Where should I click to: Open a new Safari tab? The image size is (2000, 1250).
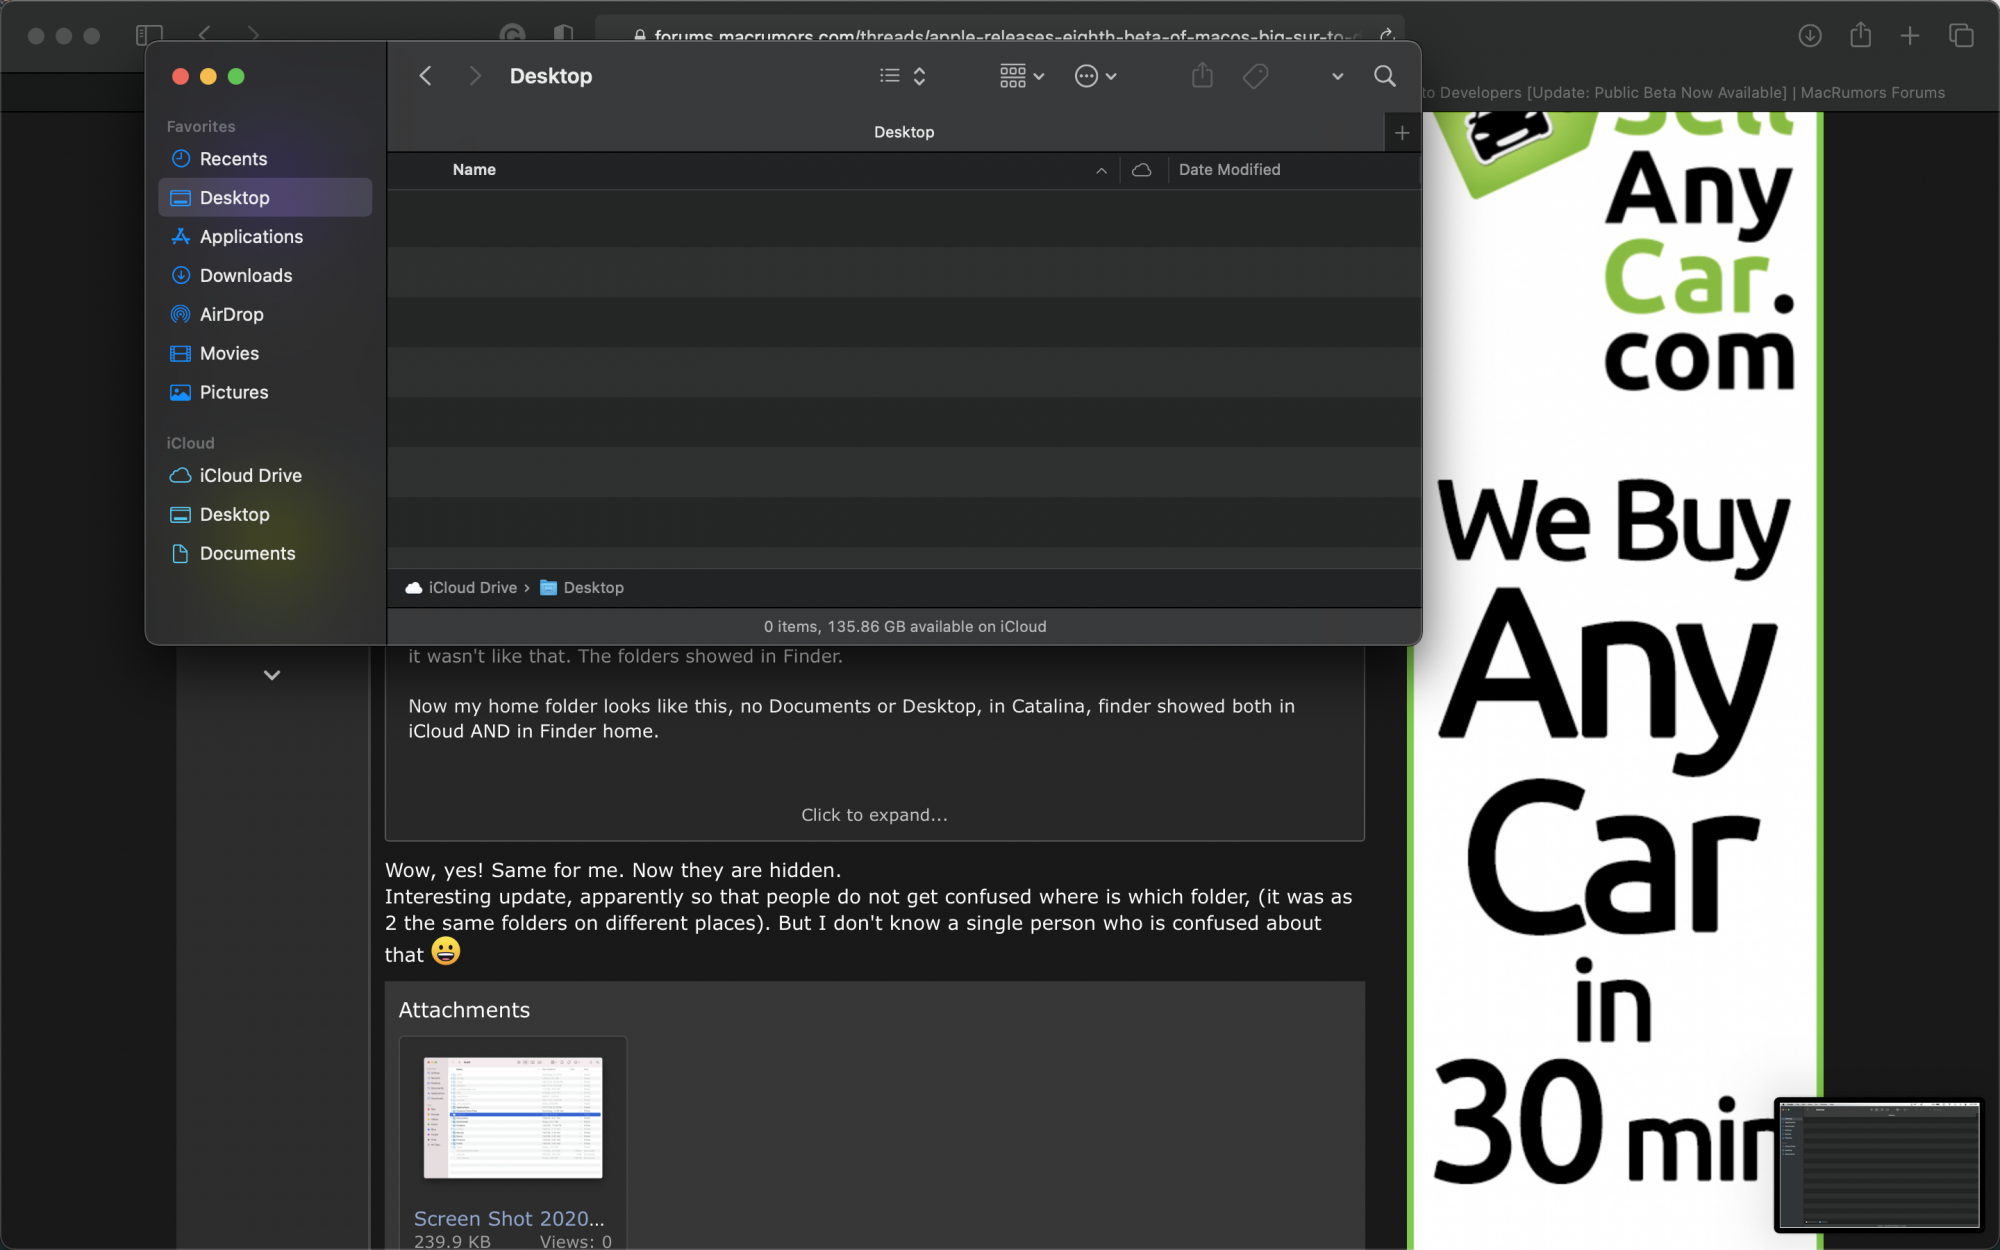(x=1910, y=36)
